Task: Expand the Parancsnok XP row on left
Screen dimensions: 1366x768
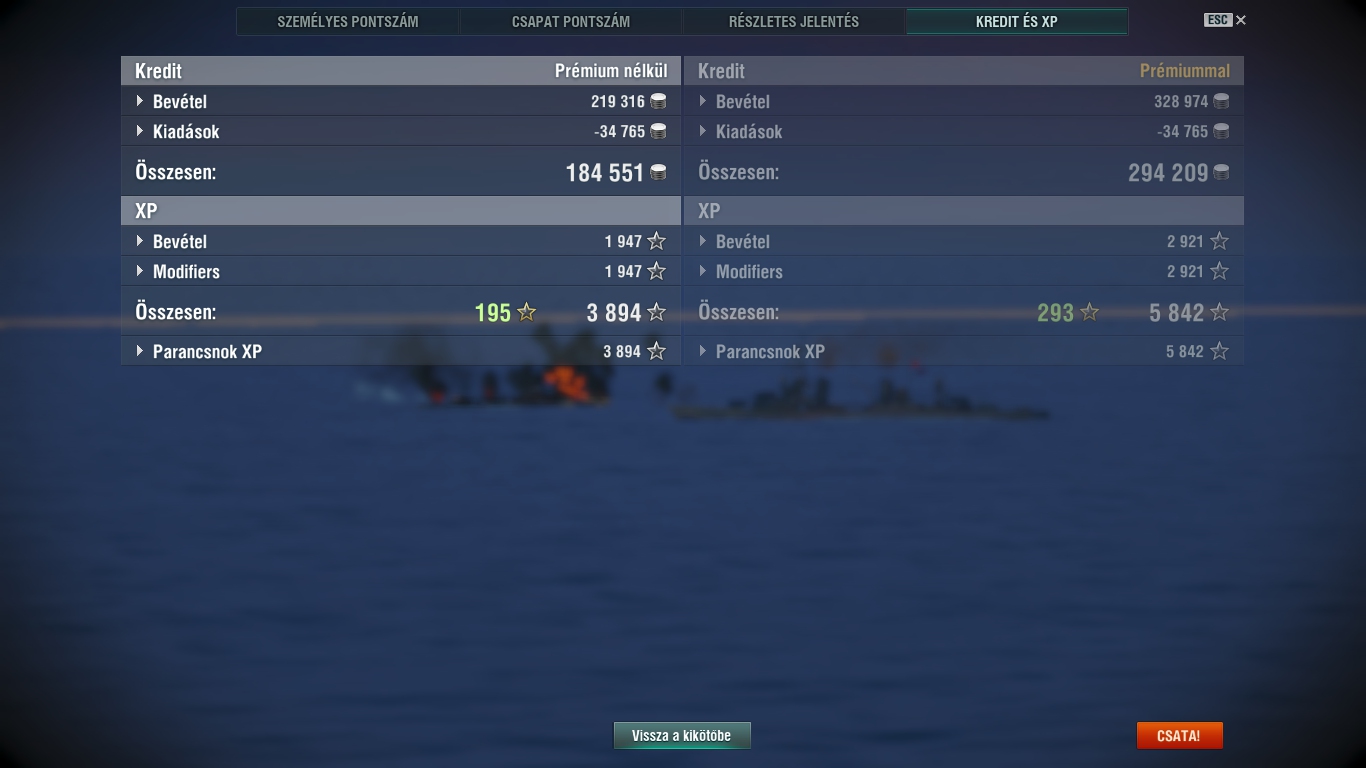Action: (400, 351)
